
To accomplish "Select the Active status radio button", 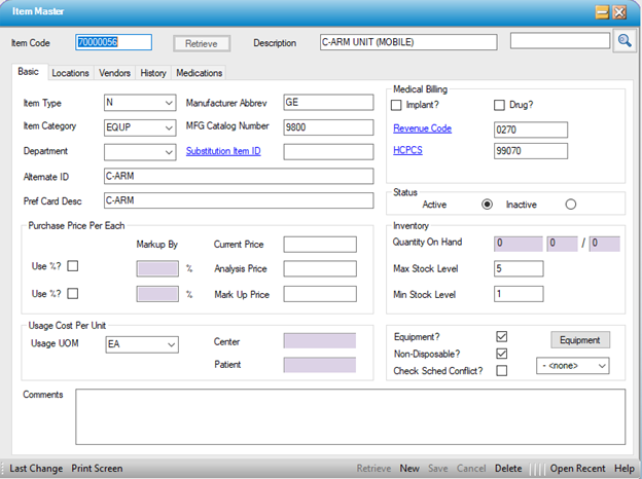I will pos(487,204).
